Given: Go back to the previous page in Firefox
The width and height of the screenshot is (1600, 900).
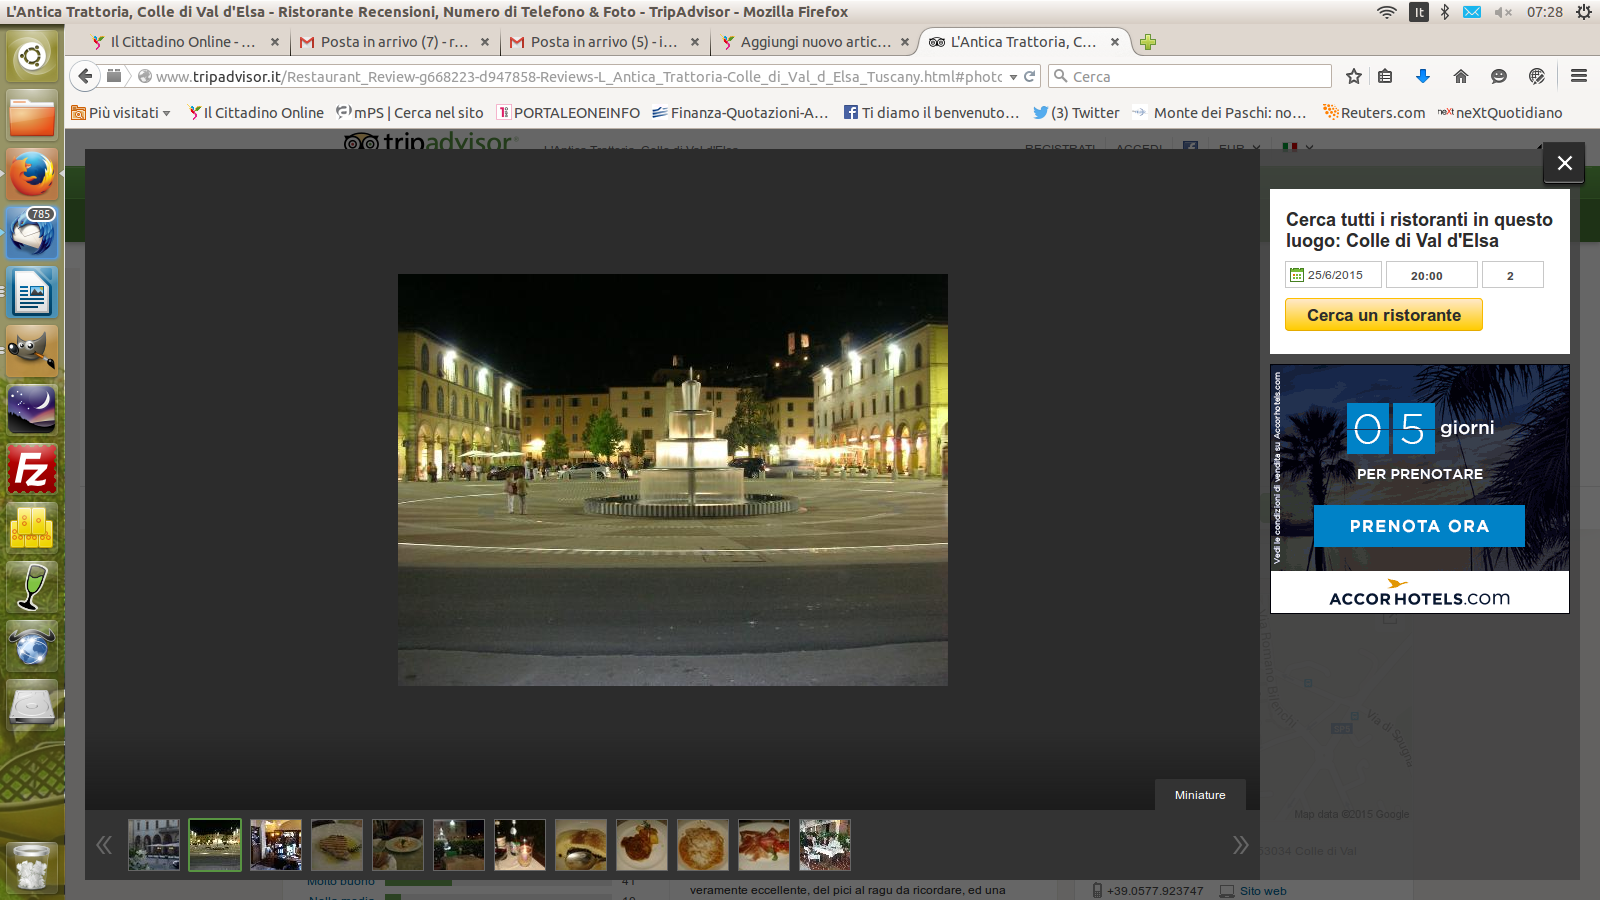Looking at the screenshot, I should coord(86,76).
